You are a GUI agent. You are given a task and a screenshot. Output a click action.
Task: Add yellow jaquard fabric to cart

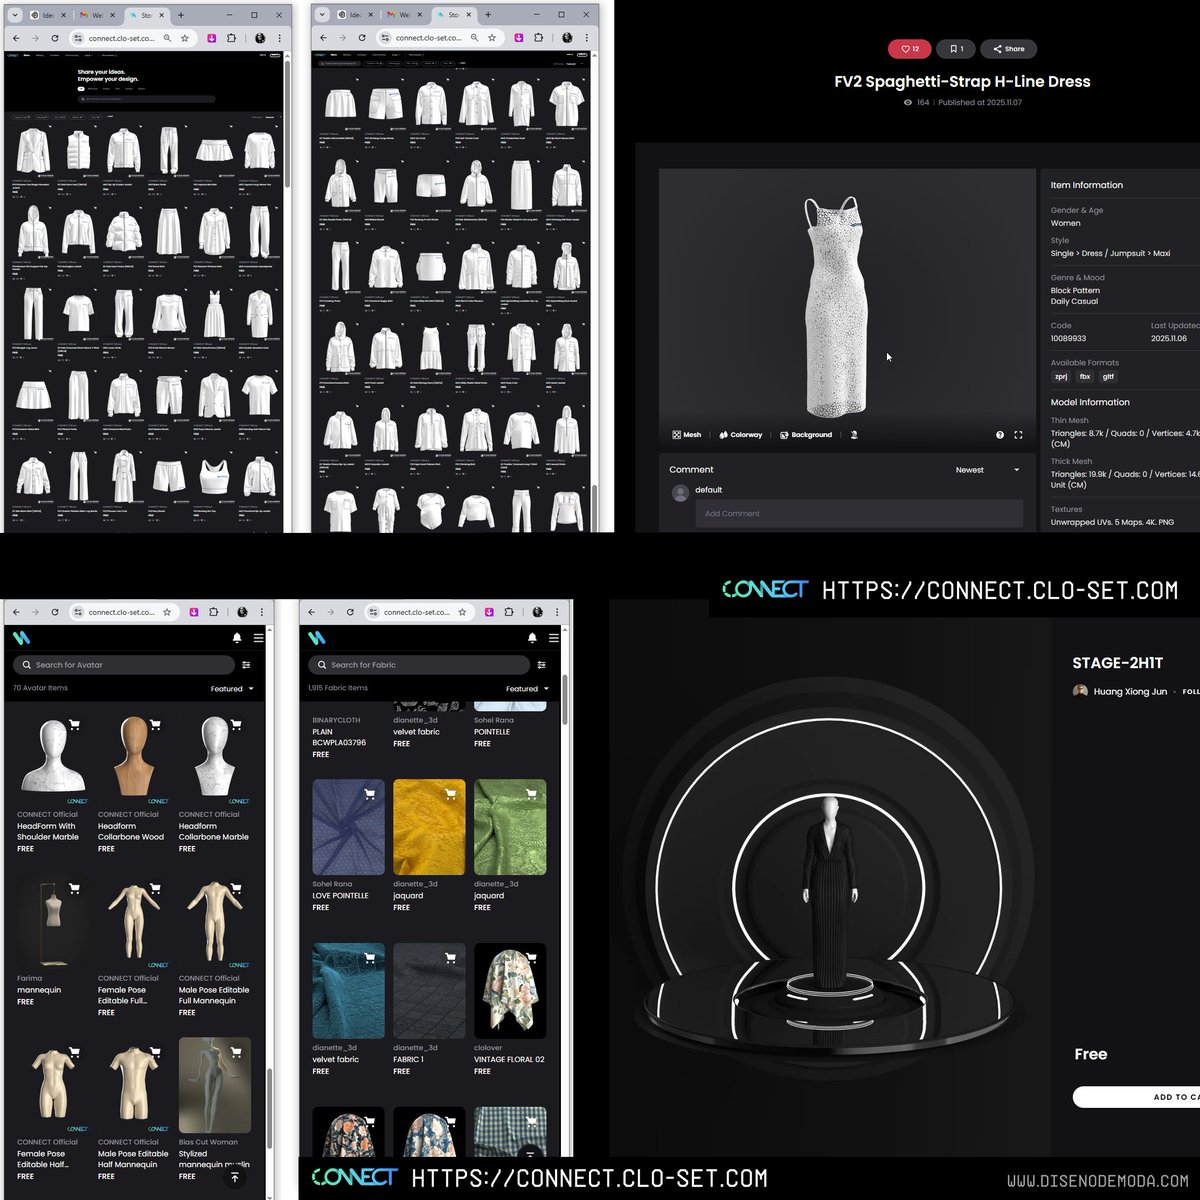click(450, 794)
